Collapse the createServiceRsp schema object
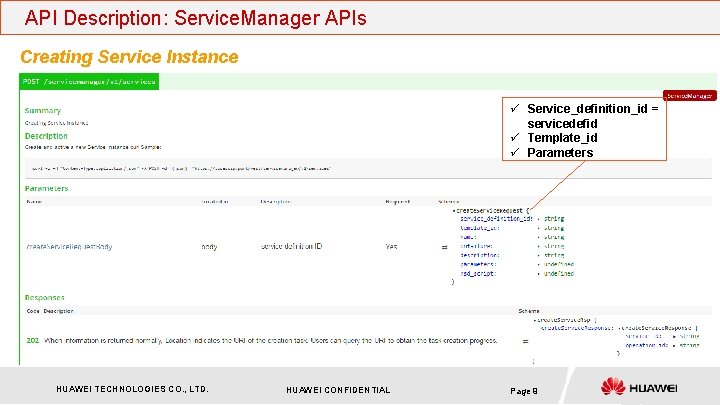The image size is (720, 405). (x=535, y=320)
